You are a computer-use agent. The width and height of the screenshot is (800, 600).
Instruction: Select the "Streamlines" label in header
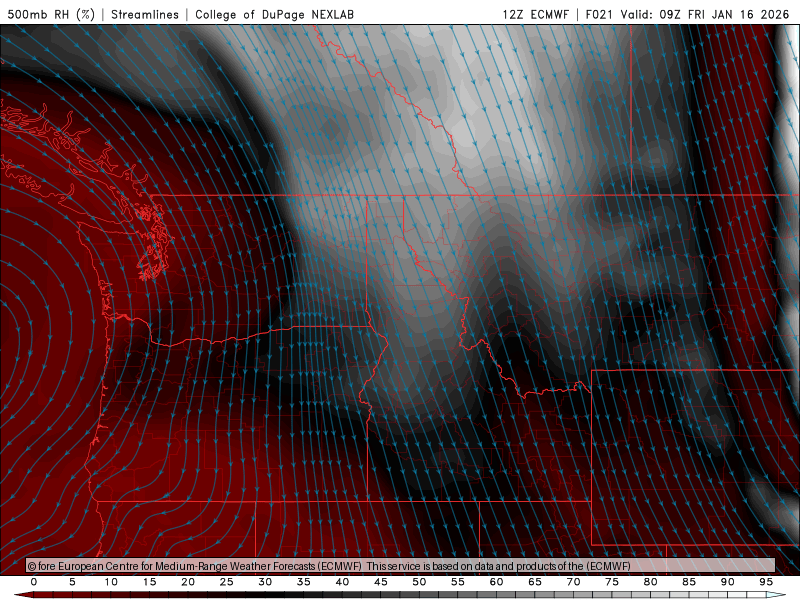click(x=145, y=14)
